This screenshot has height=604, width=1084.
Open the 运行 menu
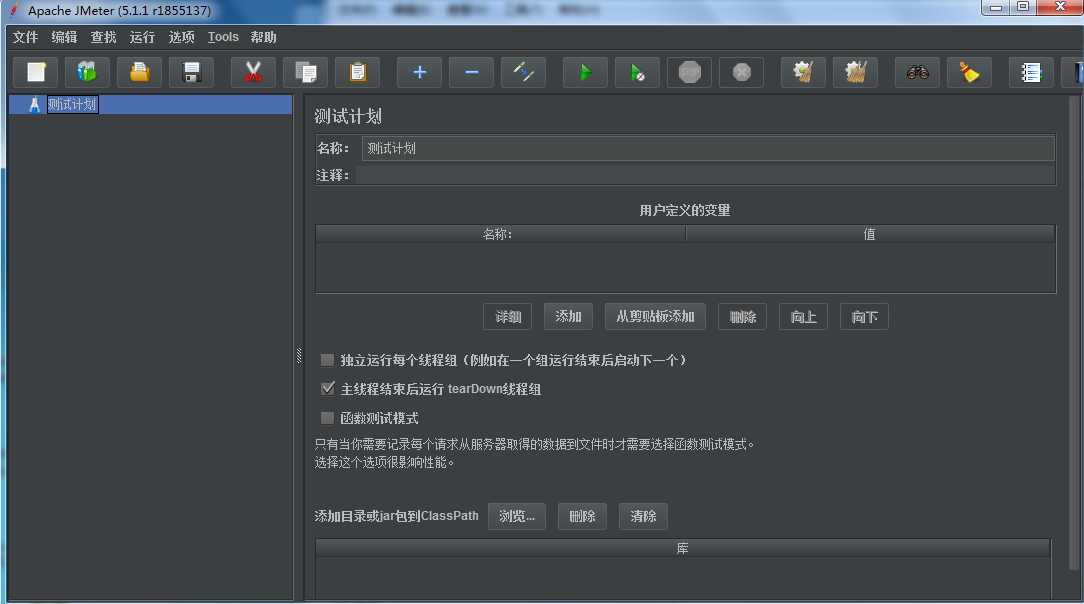(x=142, y=37)
